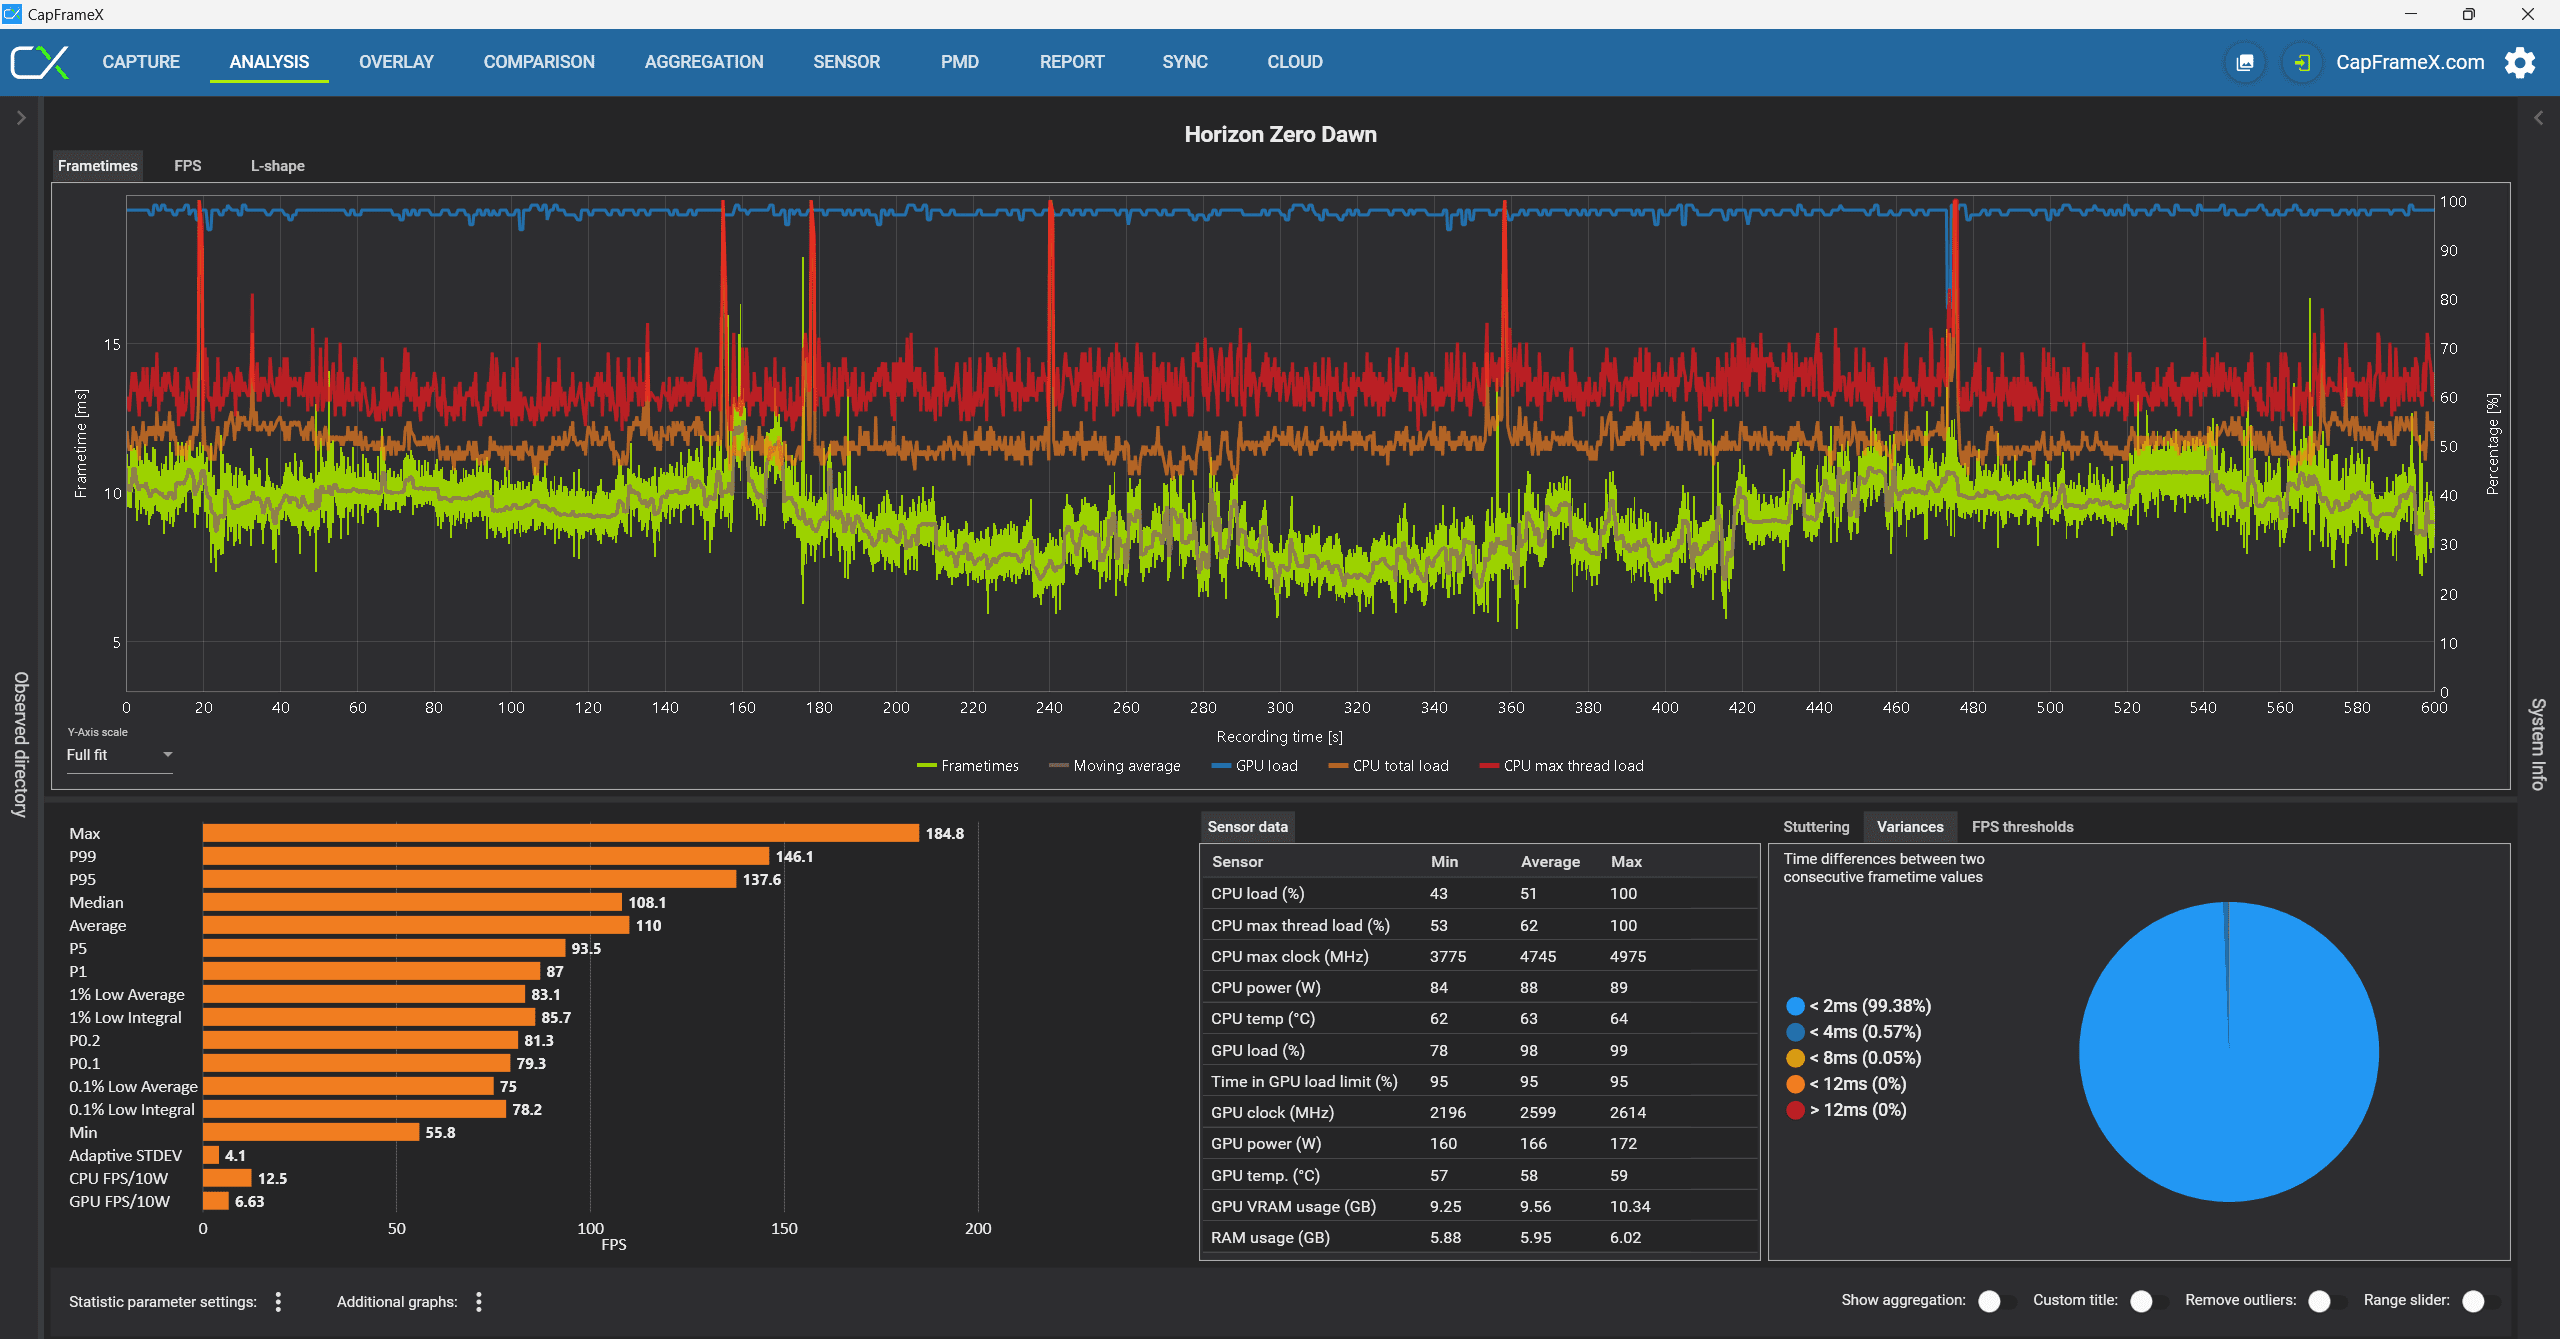Screen dimensions: 2560x1339
Task: Enable the Remove outliers switch
Action: 2326,1301
